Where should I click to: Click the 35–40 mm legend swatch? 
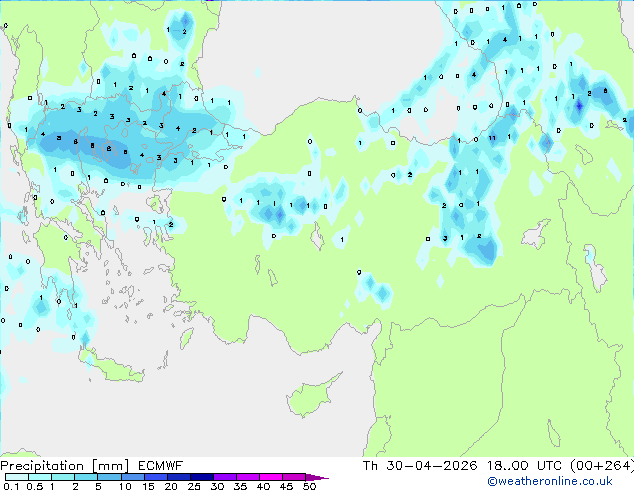pos(247,477)
